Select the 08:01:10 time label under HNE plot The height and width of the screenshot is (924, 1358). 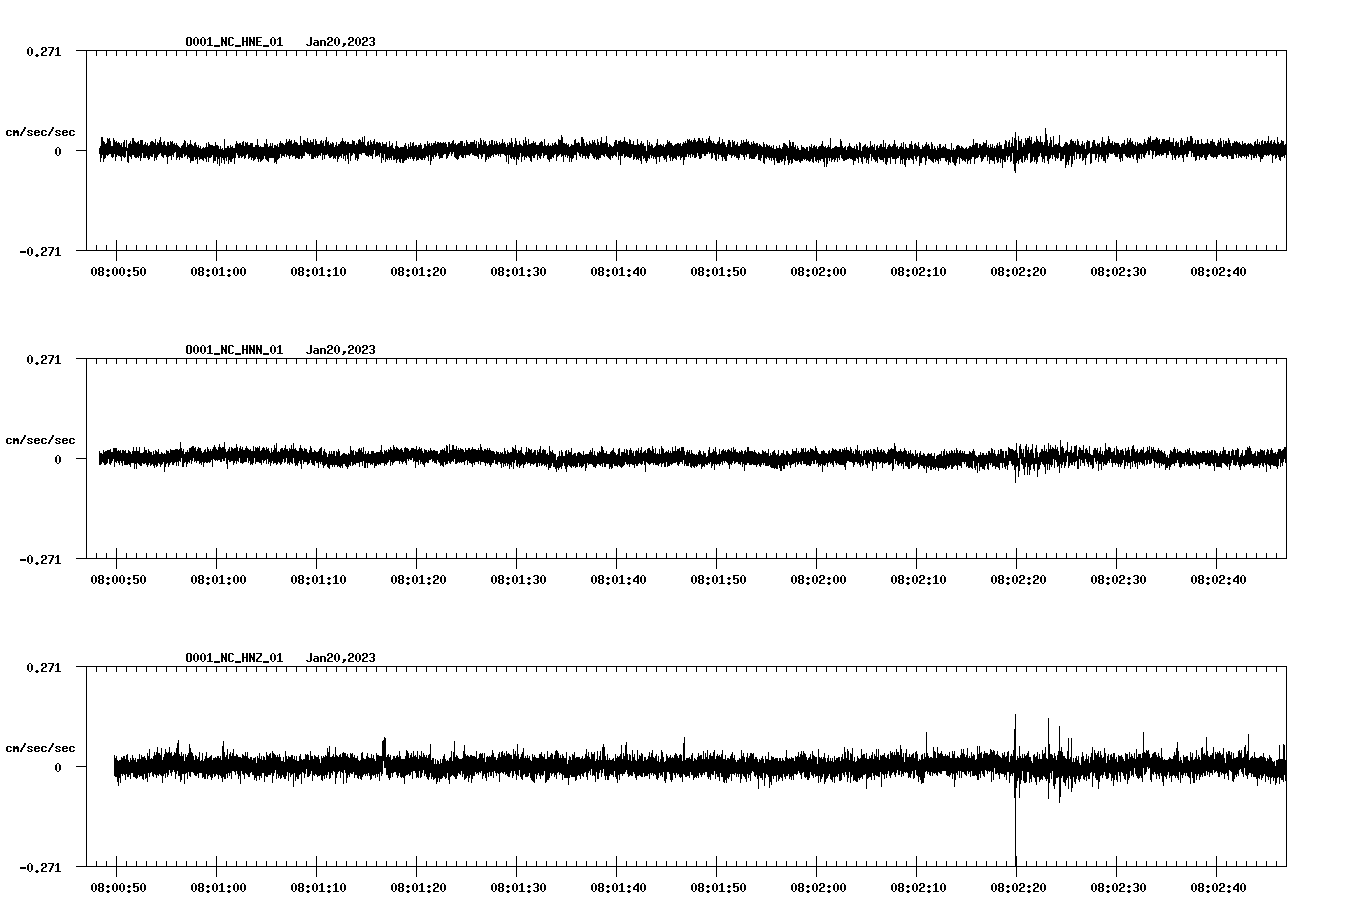point(318,271)
